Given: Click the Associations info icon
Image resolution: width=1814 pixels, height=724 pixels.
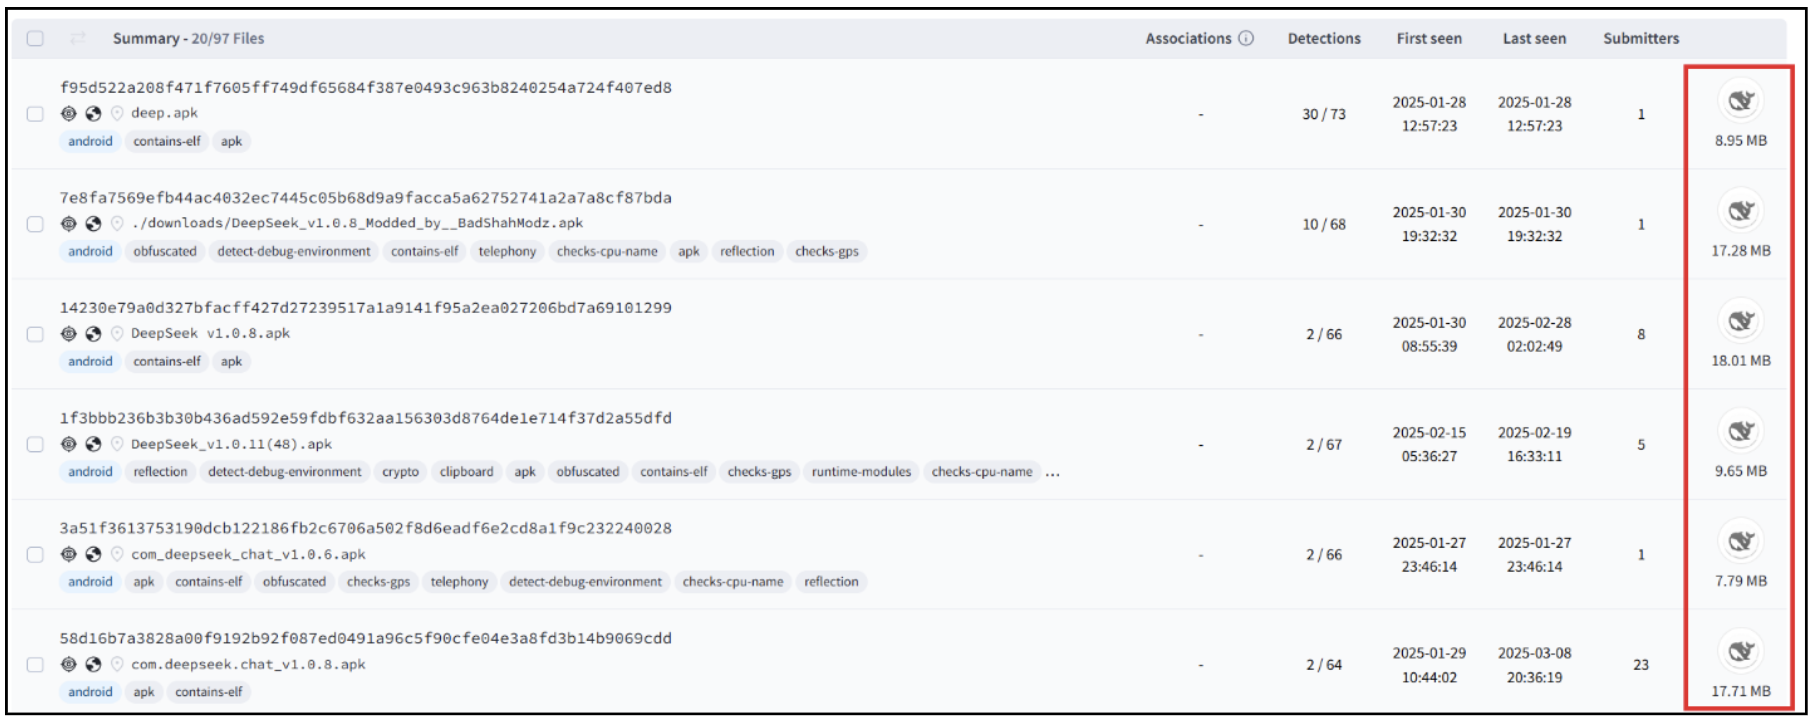Looking at the screenshot, I should pos(1246,38).
